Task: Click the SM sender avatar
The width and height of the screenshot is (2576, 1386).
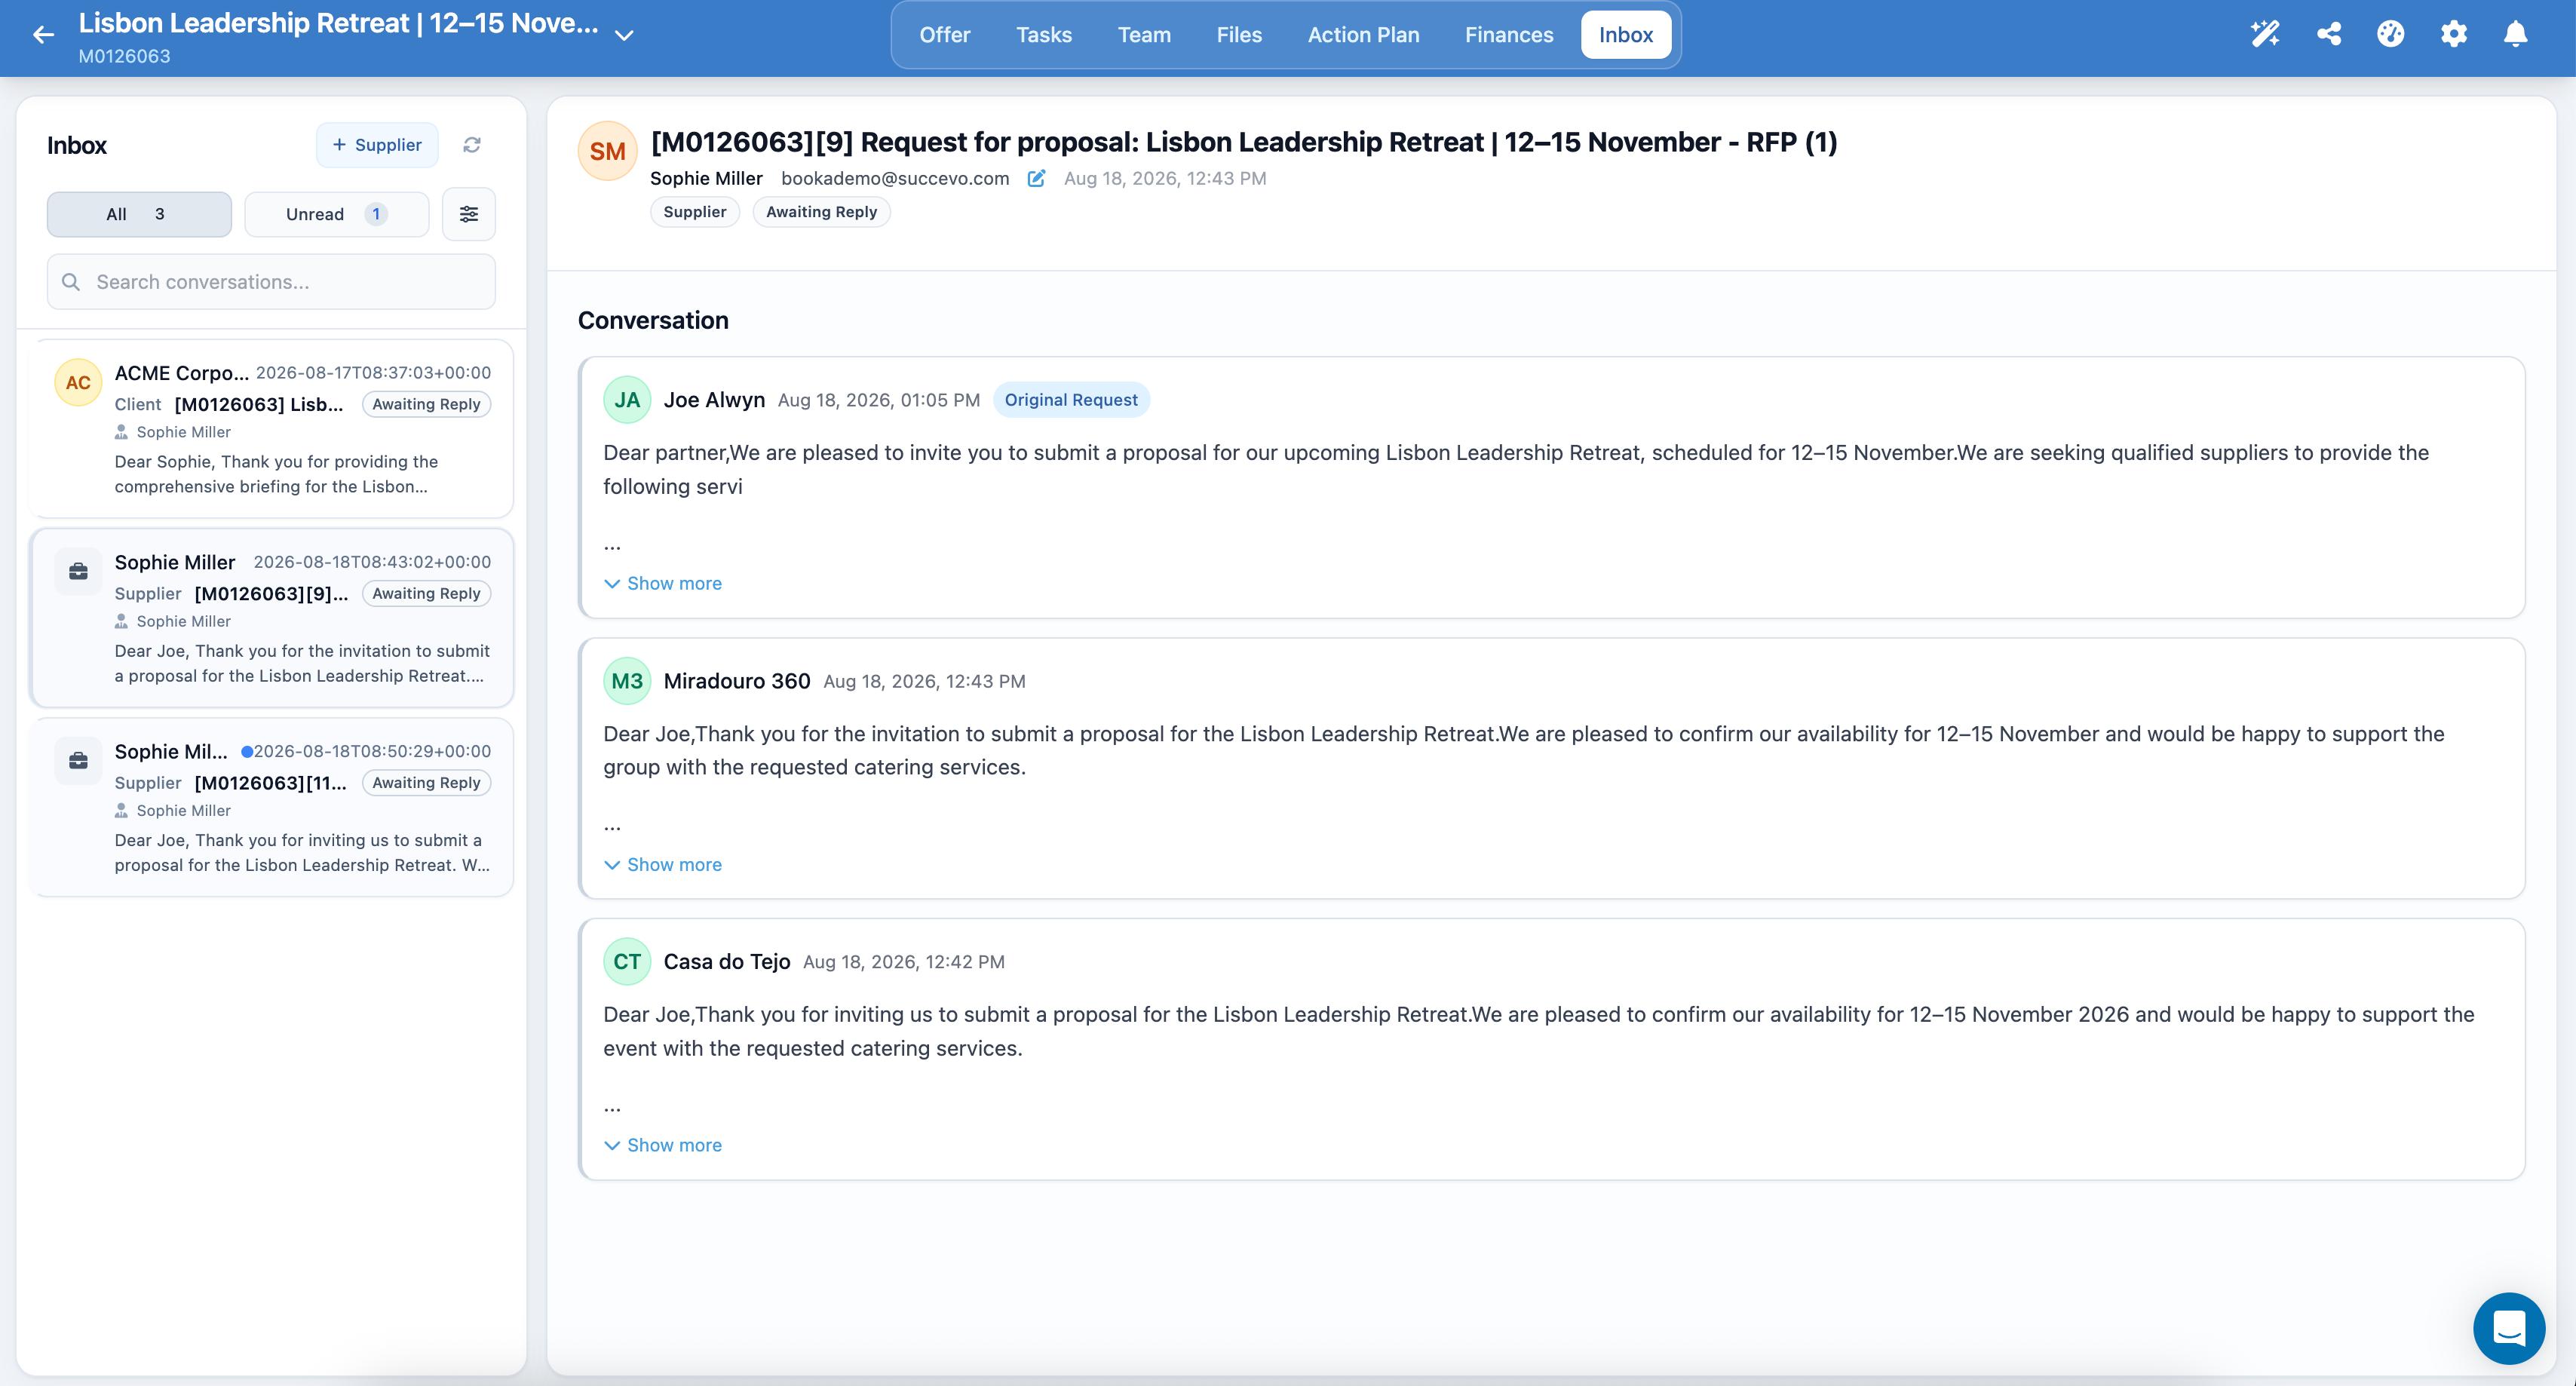Action: coord(607,151)
